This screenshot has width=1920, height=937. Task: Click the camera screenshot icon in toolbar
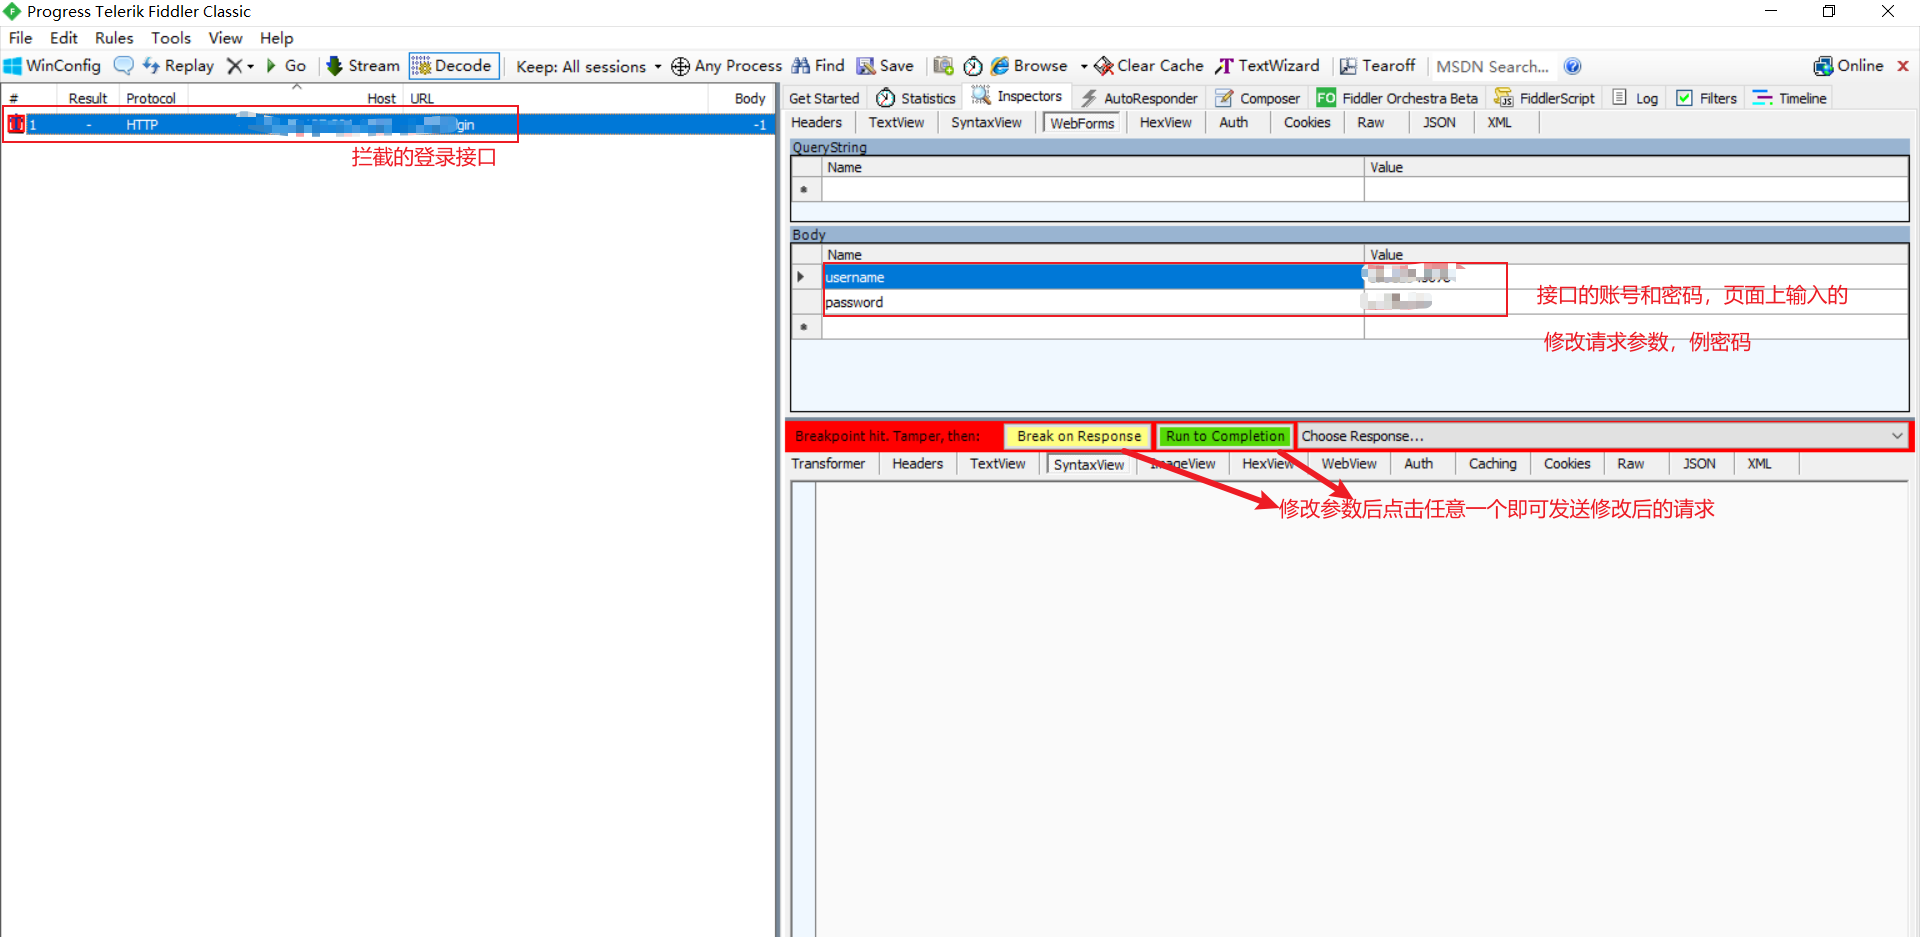[x=943, y=66]
